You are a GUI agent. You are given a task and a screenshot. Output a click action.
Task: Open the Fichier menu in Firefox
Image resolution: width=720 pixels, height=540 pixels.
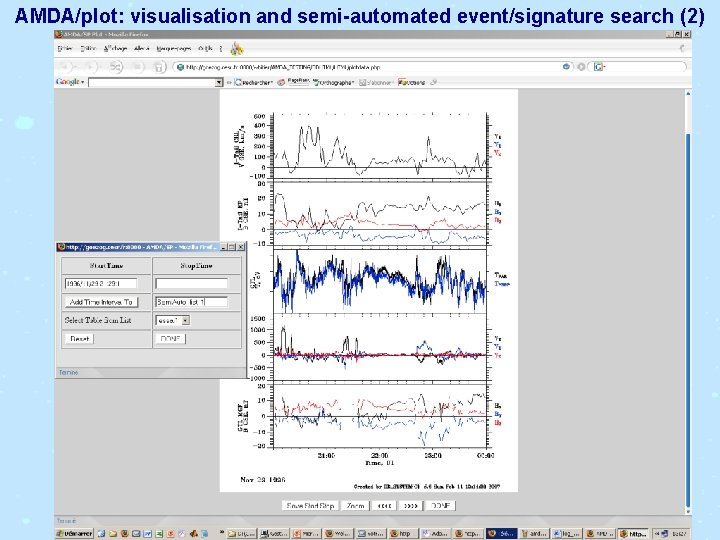(65, 48)
